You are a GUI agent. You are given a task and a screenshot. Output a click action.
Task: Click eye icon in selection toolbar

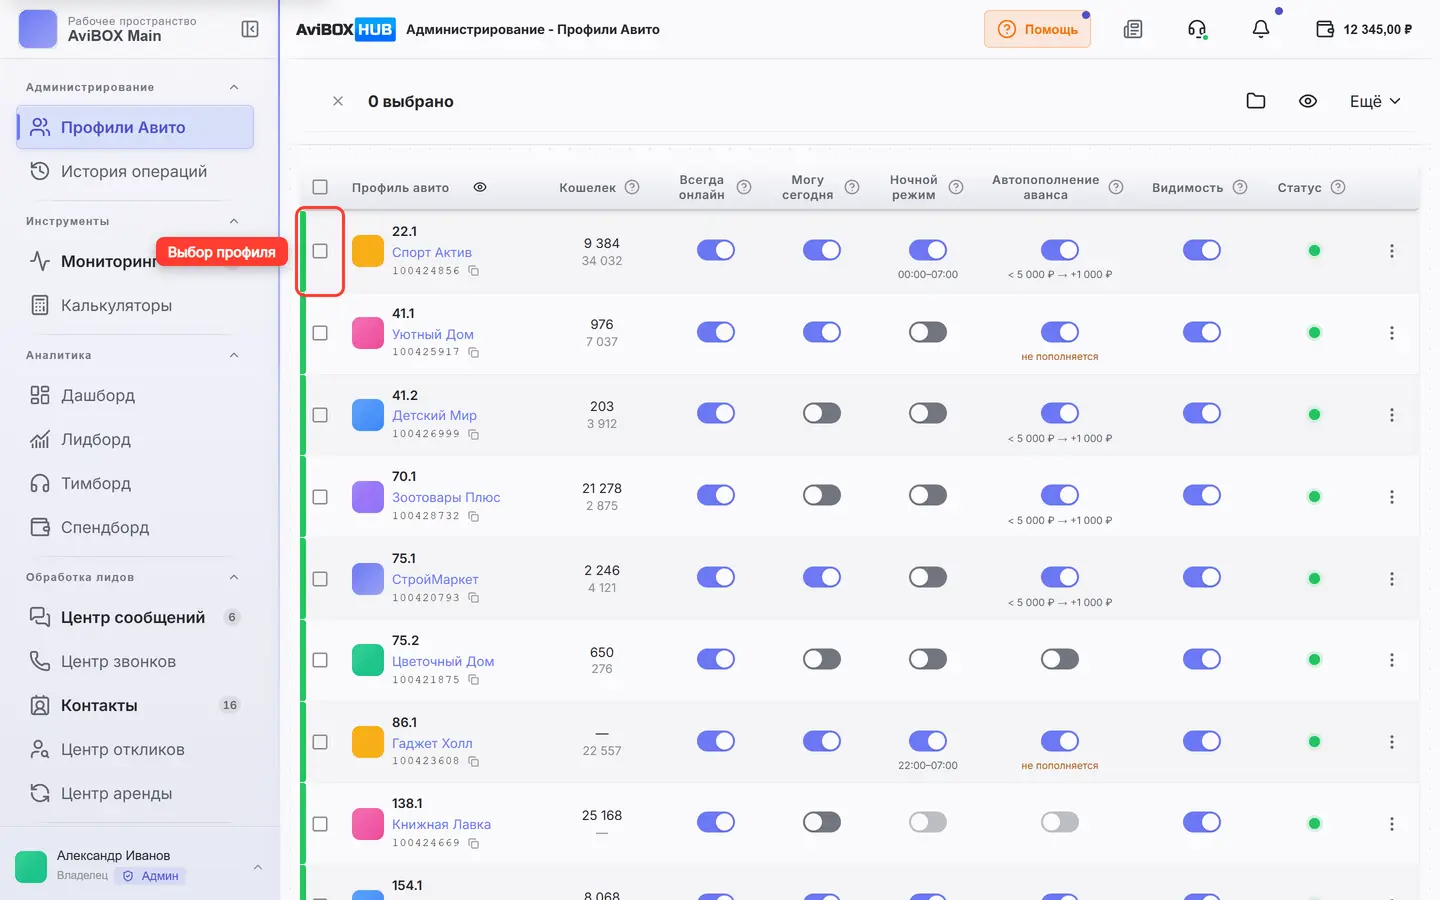coord(1308,101)
